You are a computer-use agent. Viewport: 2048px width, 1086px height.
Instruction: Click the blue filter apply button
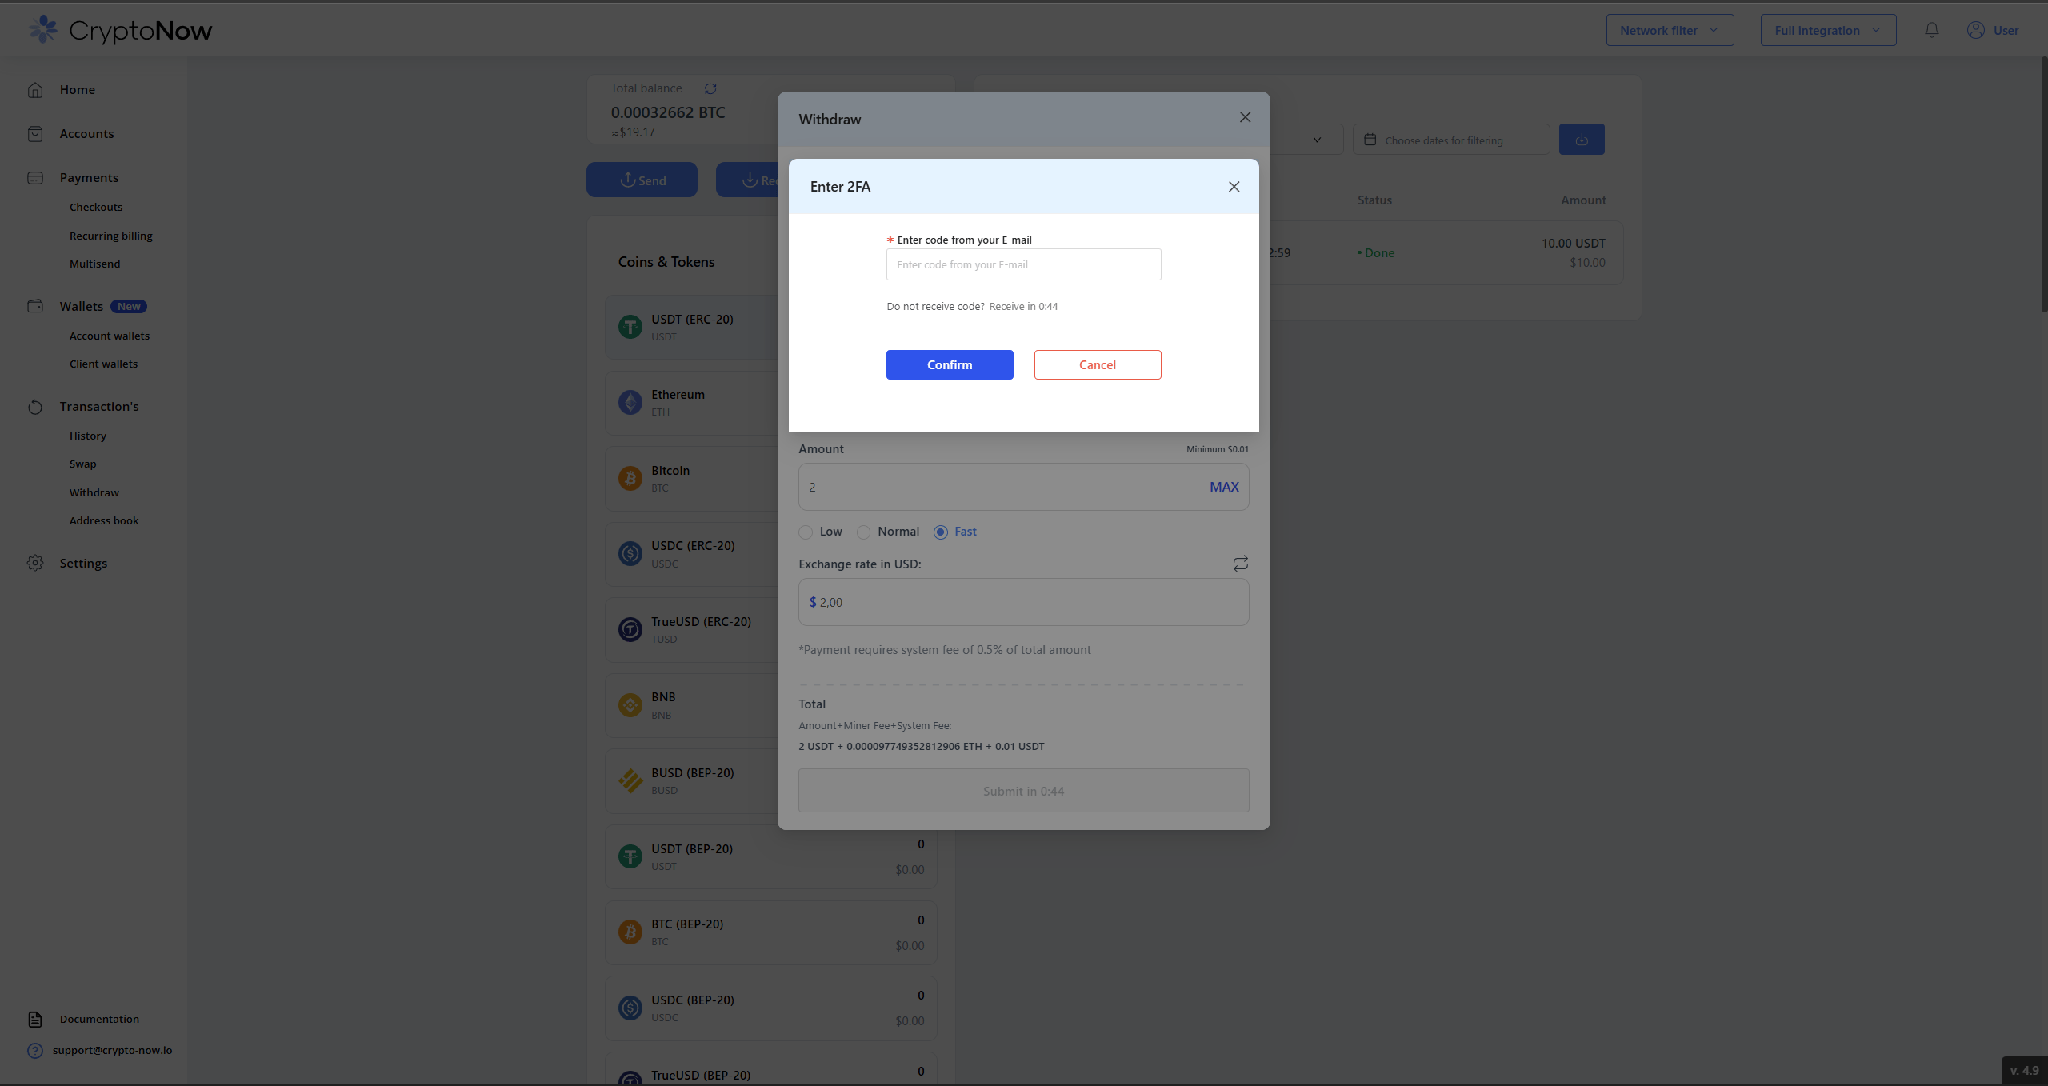[1582, 140]
